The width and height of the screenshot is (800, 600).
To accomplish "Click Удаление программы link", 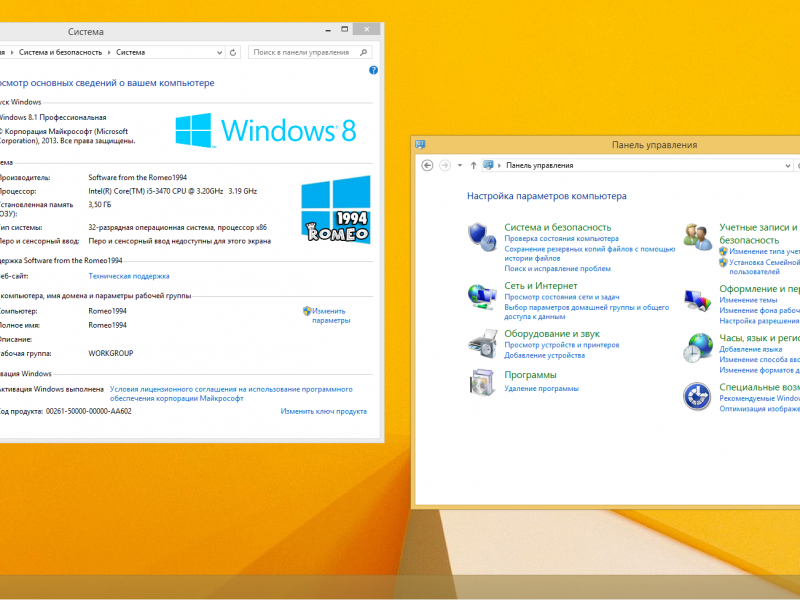I will pos(541,389).
